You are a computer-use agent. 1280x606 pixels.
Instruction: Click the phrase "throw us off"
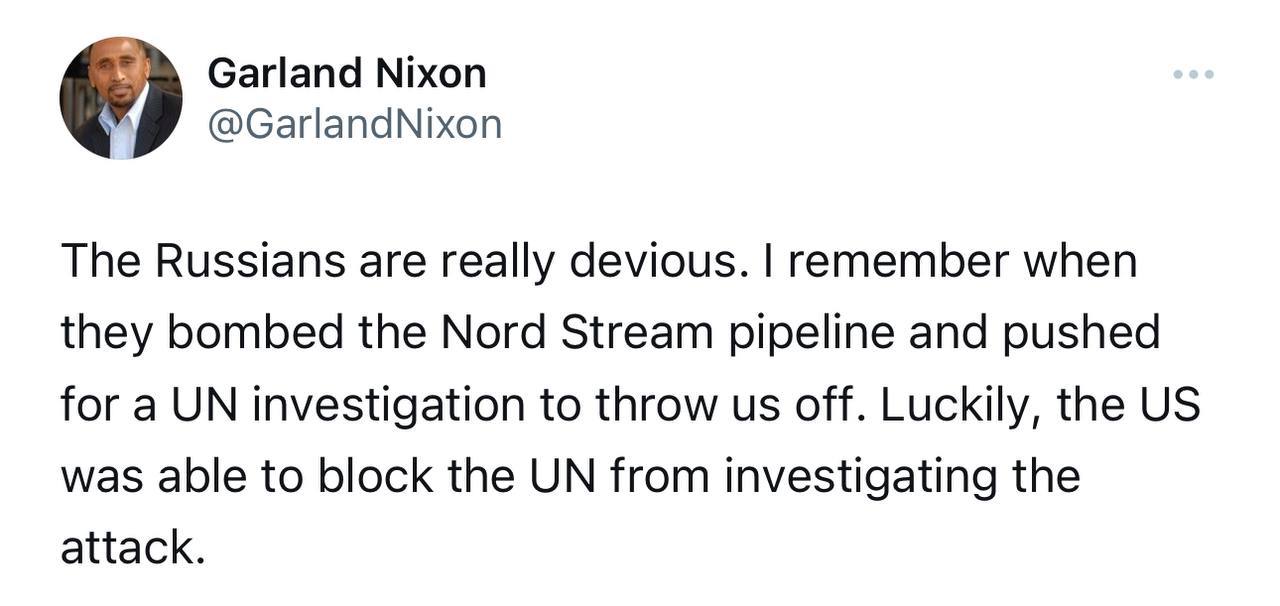719,404
